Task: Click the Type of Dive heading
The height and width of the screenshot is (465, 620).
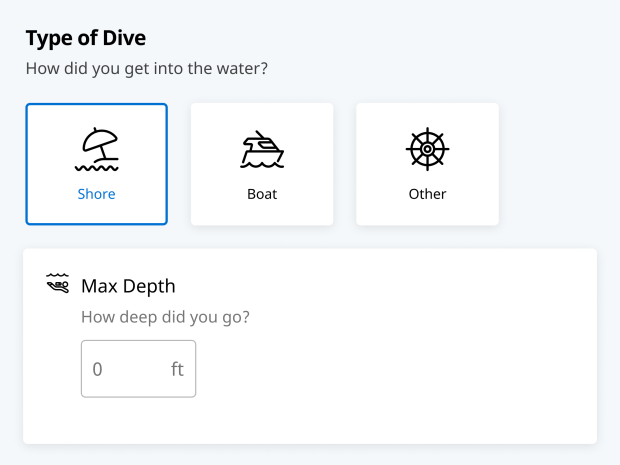Action: 86,39
